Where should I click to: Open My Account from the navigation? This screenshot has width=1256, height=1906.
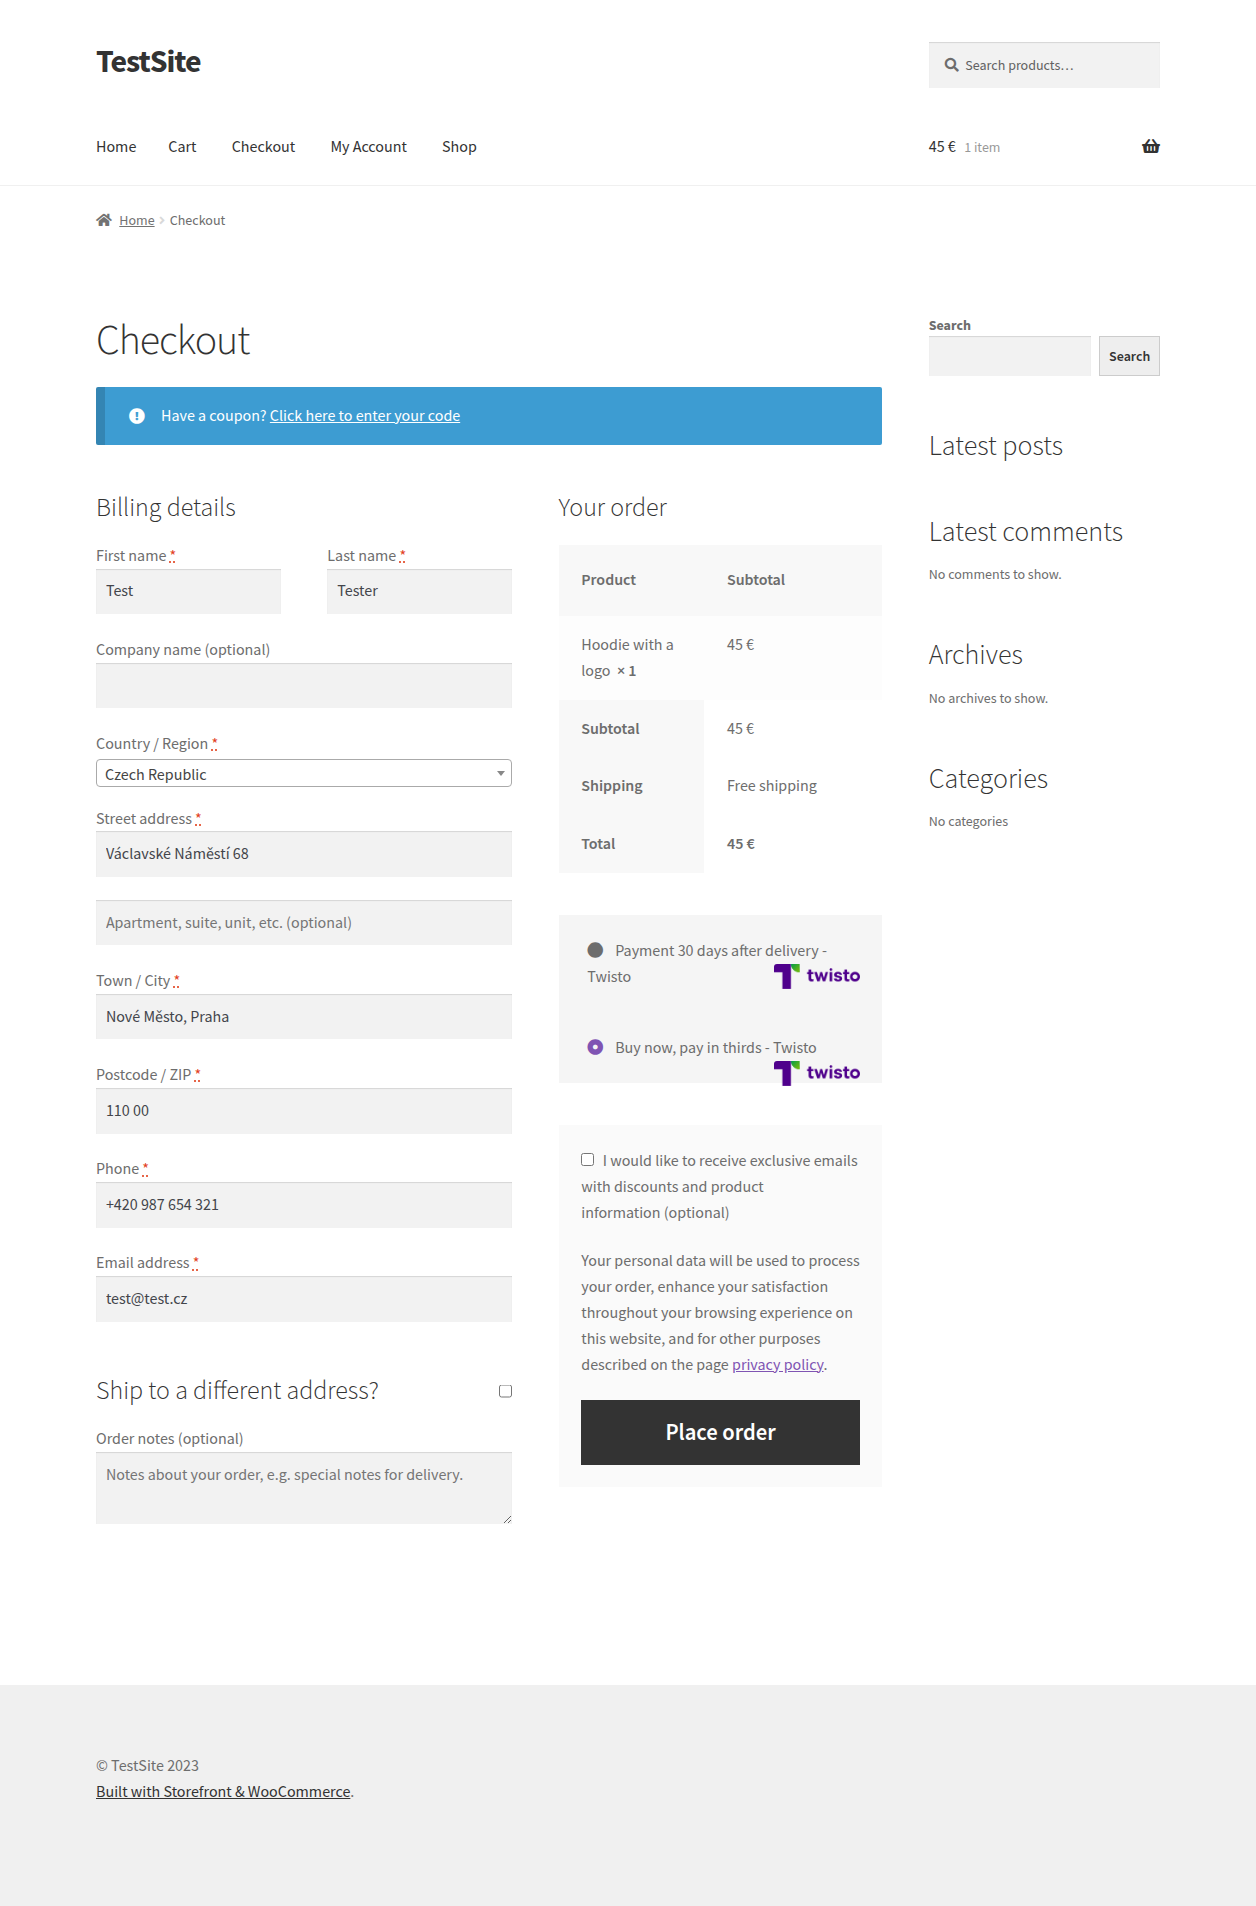click(368, 146)
